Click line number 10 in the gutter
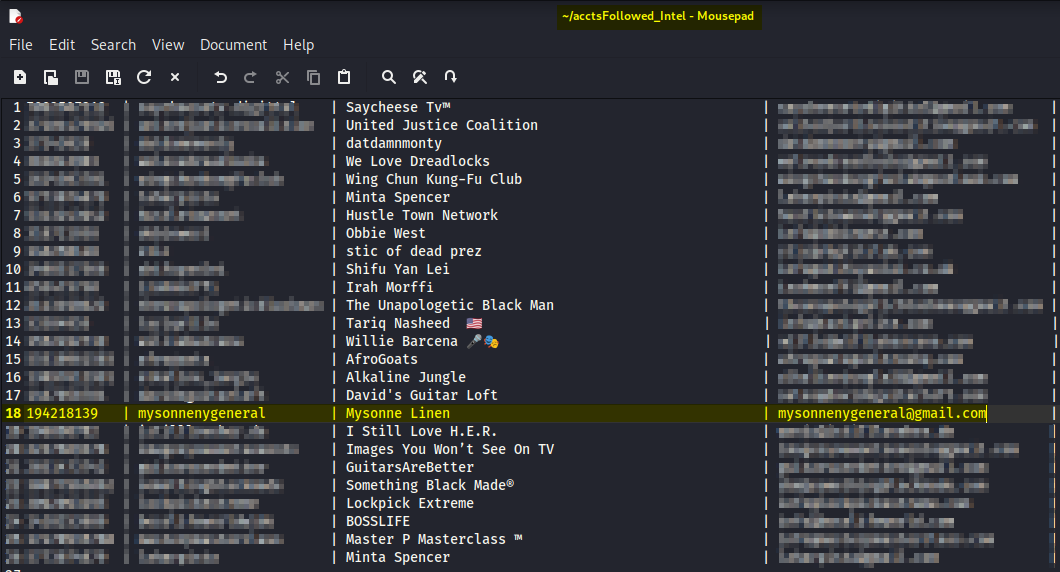 point(14,269)
